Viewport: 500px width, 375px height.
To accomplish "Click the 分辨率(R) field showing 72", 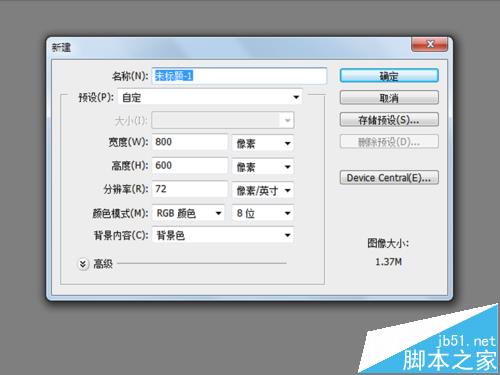I will point(190,189).
